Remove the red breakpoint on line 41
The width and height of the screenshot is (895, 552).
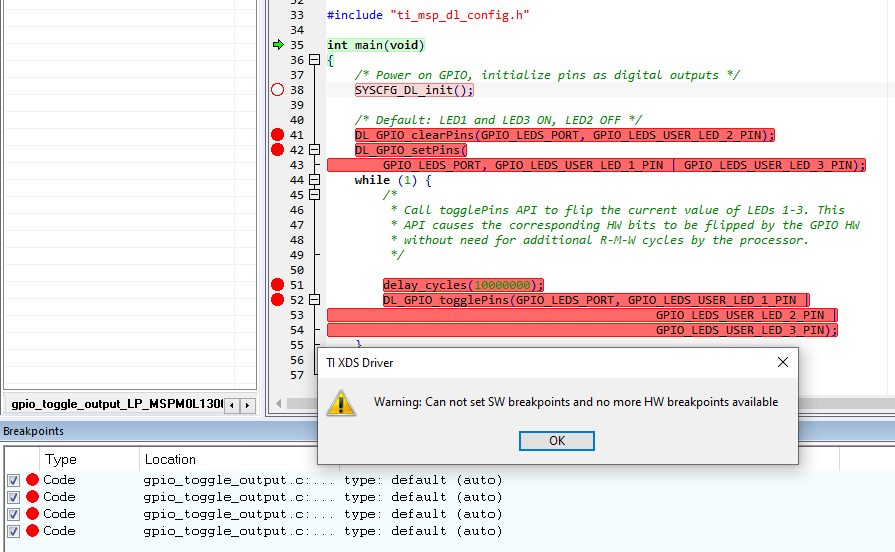[278, 135]
